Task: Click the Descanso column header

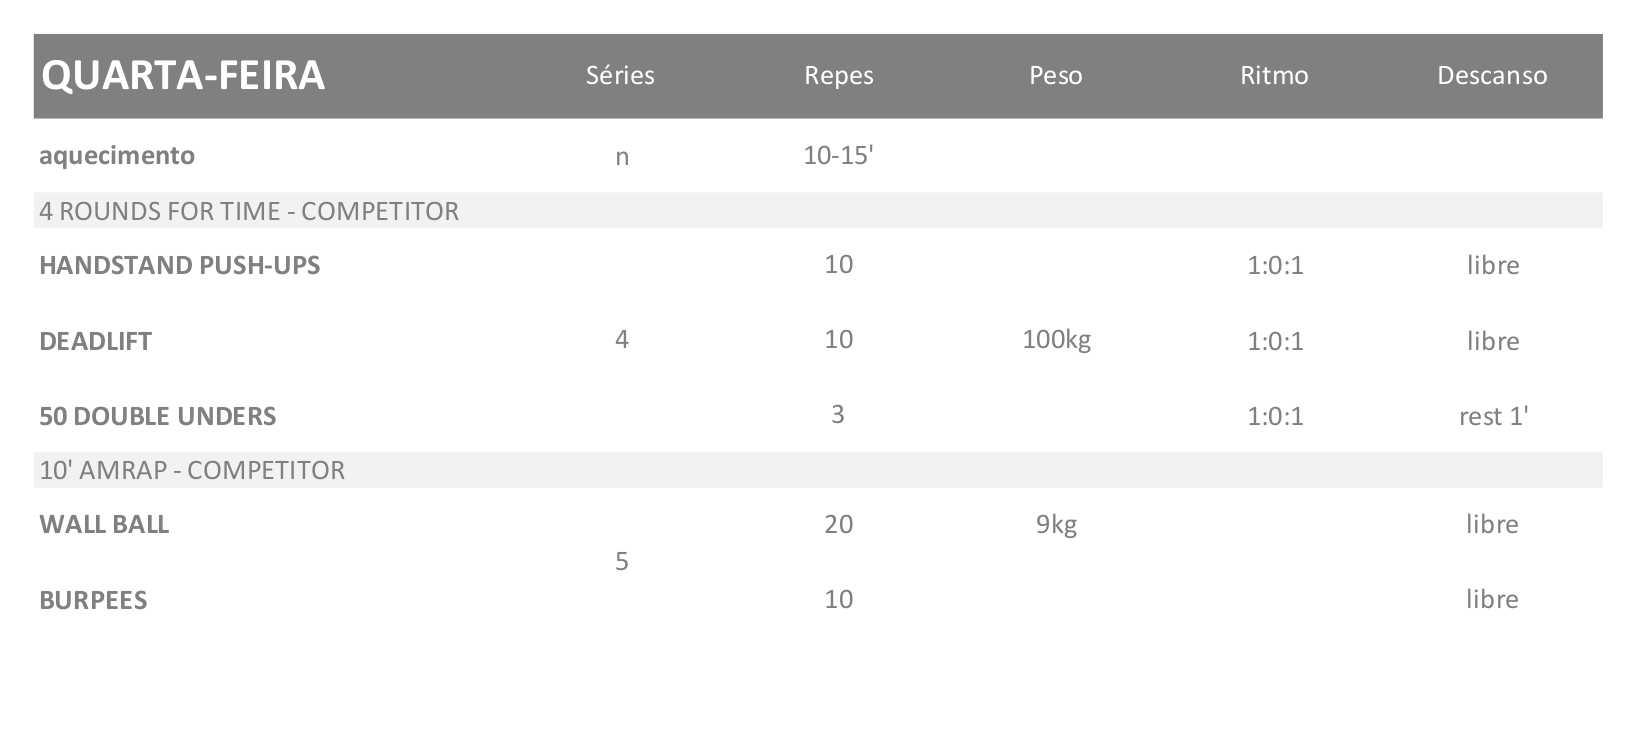Action: click(x=1491, y=76)
